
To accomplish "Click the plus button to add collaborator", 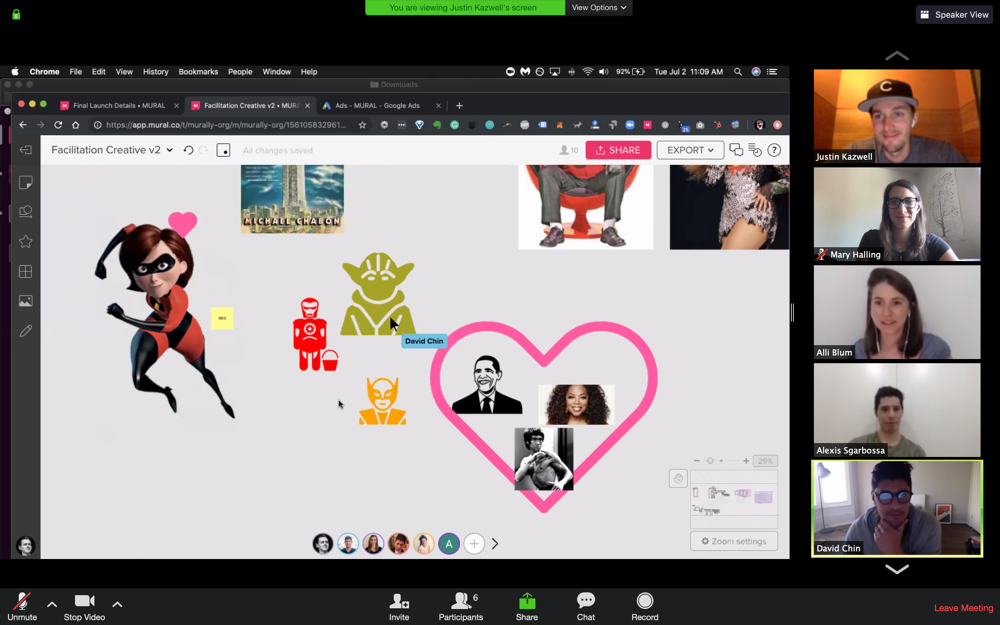I will click(x=474, y=544).
